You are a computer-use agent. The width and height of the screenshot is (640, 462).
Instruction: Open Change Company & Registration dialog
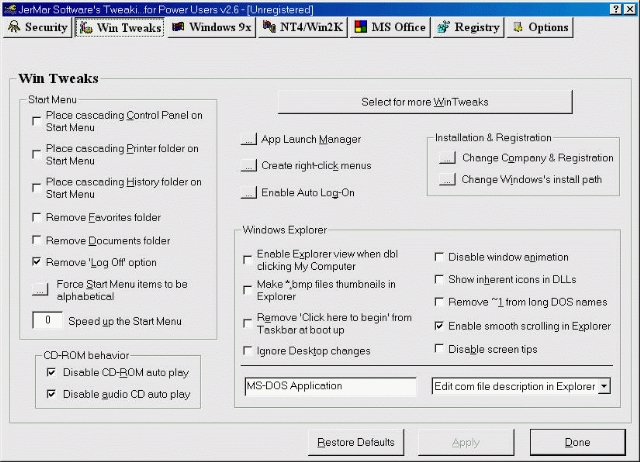coord(447,158)
